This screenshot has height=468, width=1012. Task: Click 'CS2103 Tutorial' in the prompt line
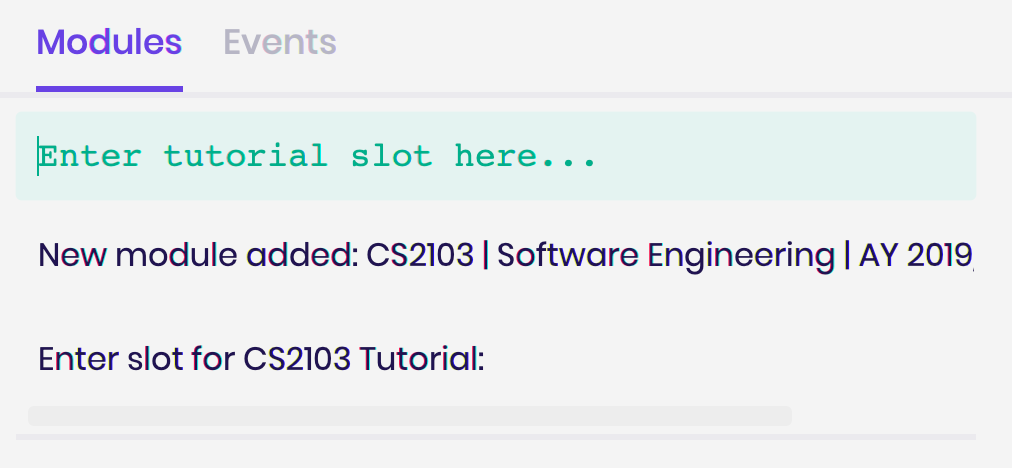[361, 359]
